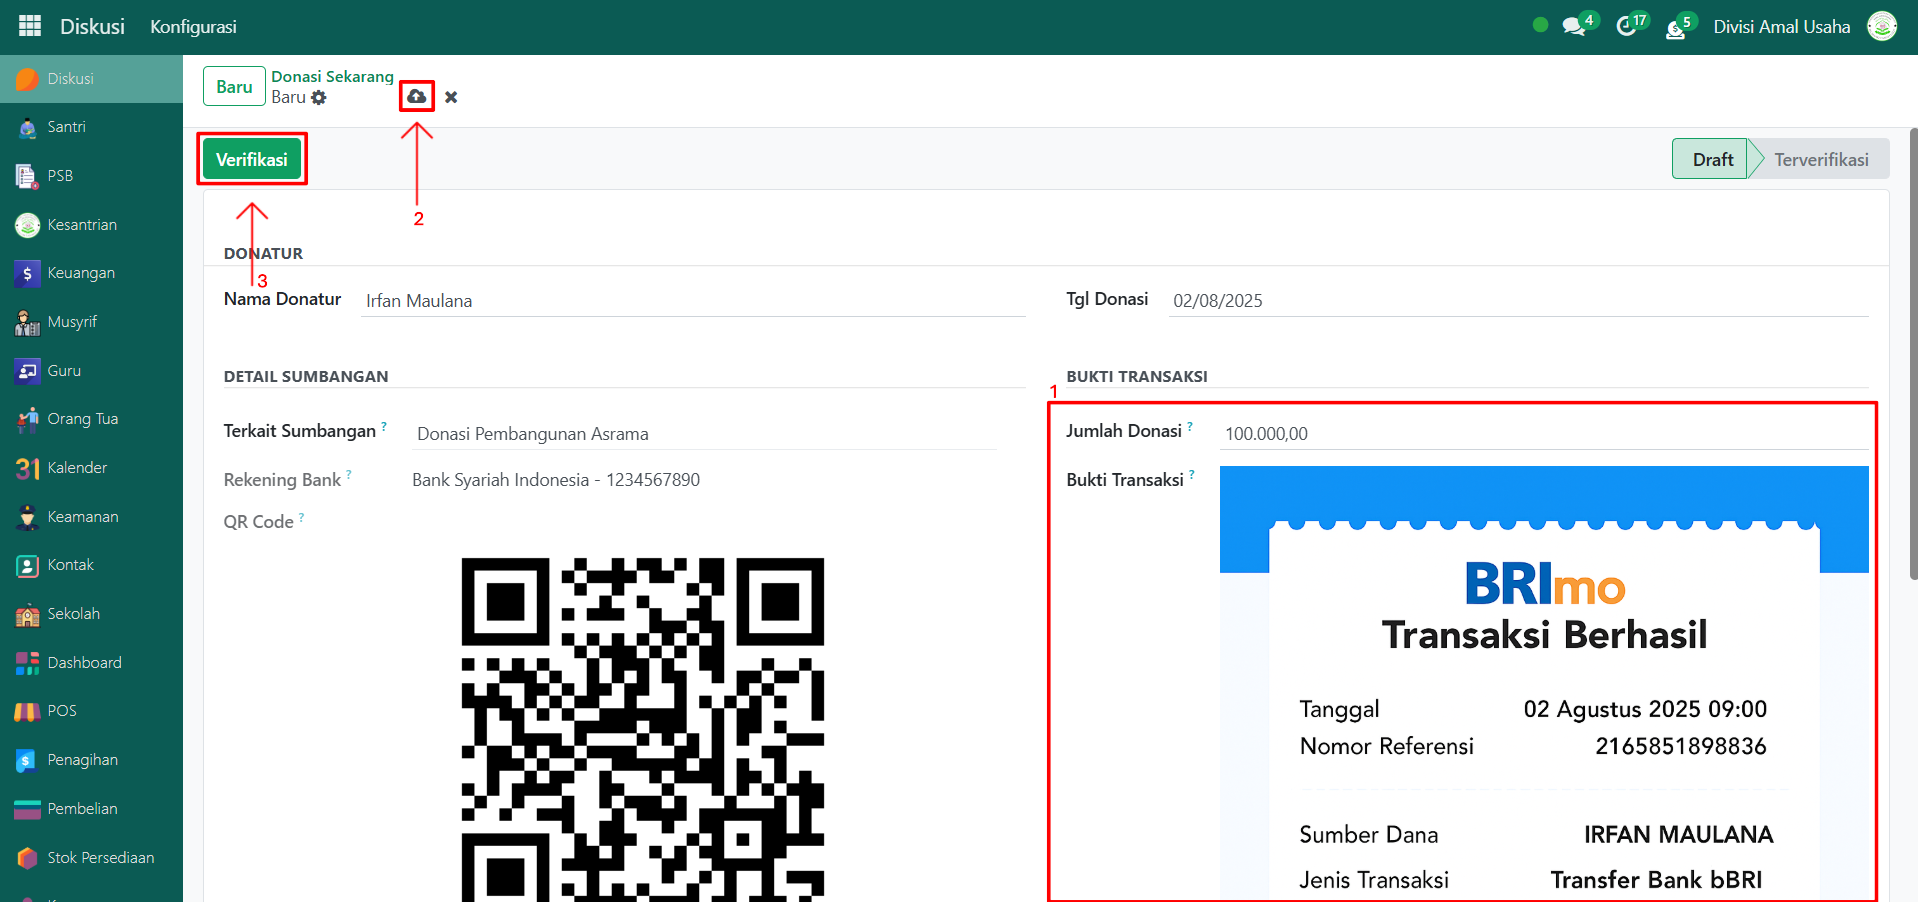The height and width of the screenshot is (902, 1918).
Task: Open the Konfigurasi menu
Action: tap(193, 27)
